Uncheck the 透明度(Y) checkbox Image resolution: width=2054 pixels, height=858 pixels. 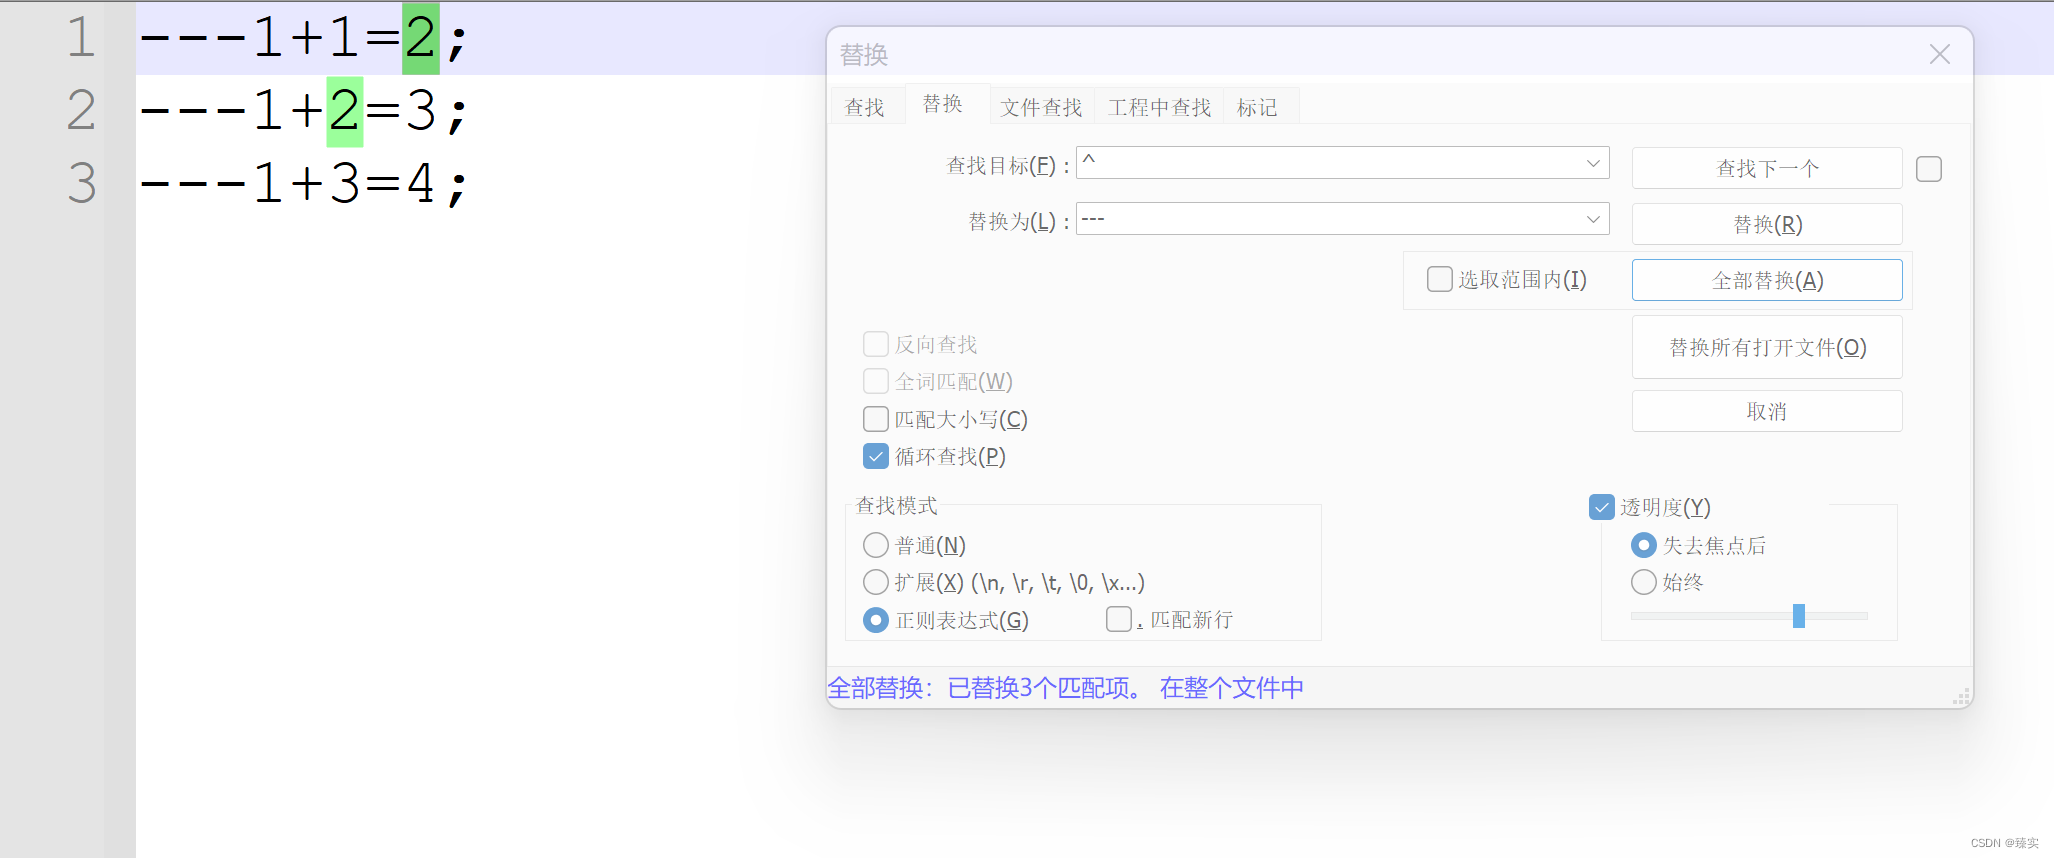(x=1602, y=507)
